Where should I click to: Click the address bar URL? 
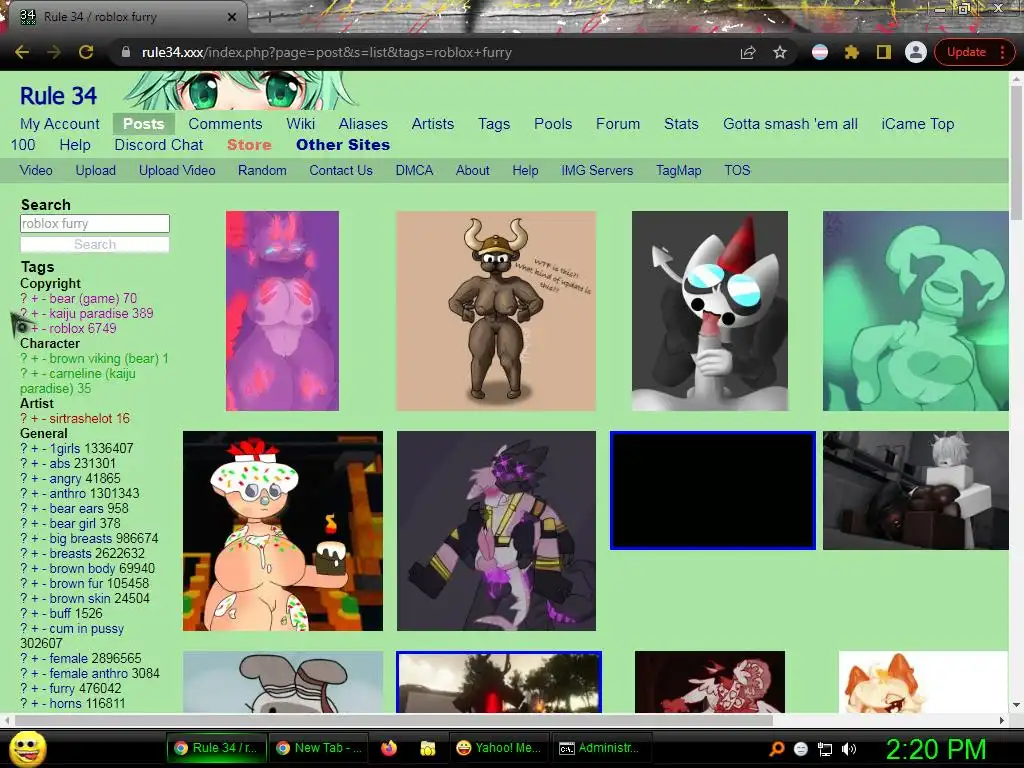coord(327,52)
